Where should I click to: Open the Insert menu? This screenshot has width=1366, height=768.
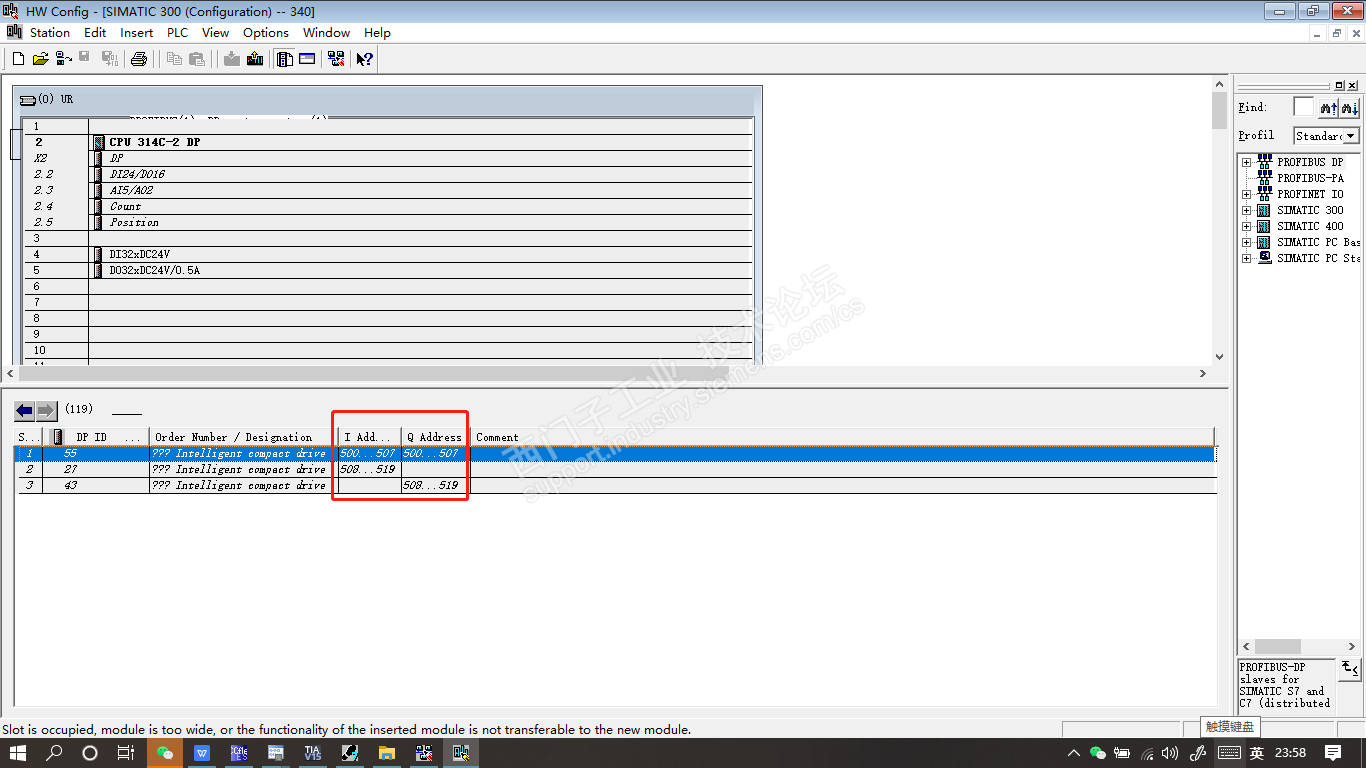(x=137, y=33)
